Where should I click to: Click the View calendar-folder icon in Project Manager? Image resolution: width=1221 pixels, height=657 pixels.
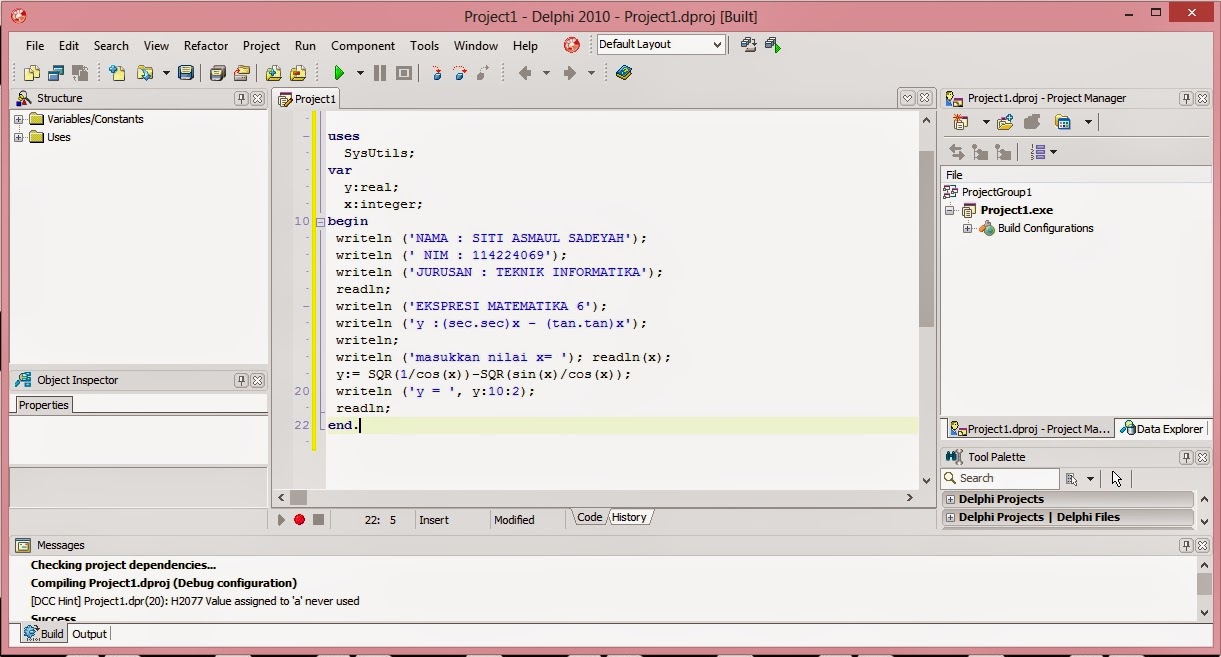1063,122
